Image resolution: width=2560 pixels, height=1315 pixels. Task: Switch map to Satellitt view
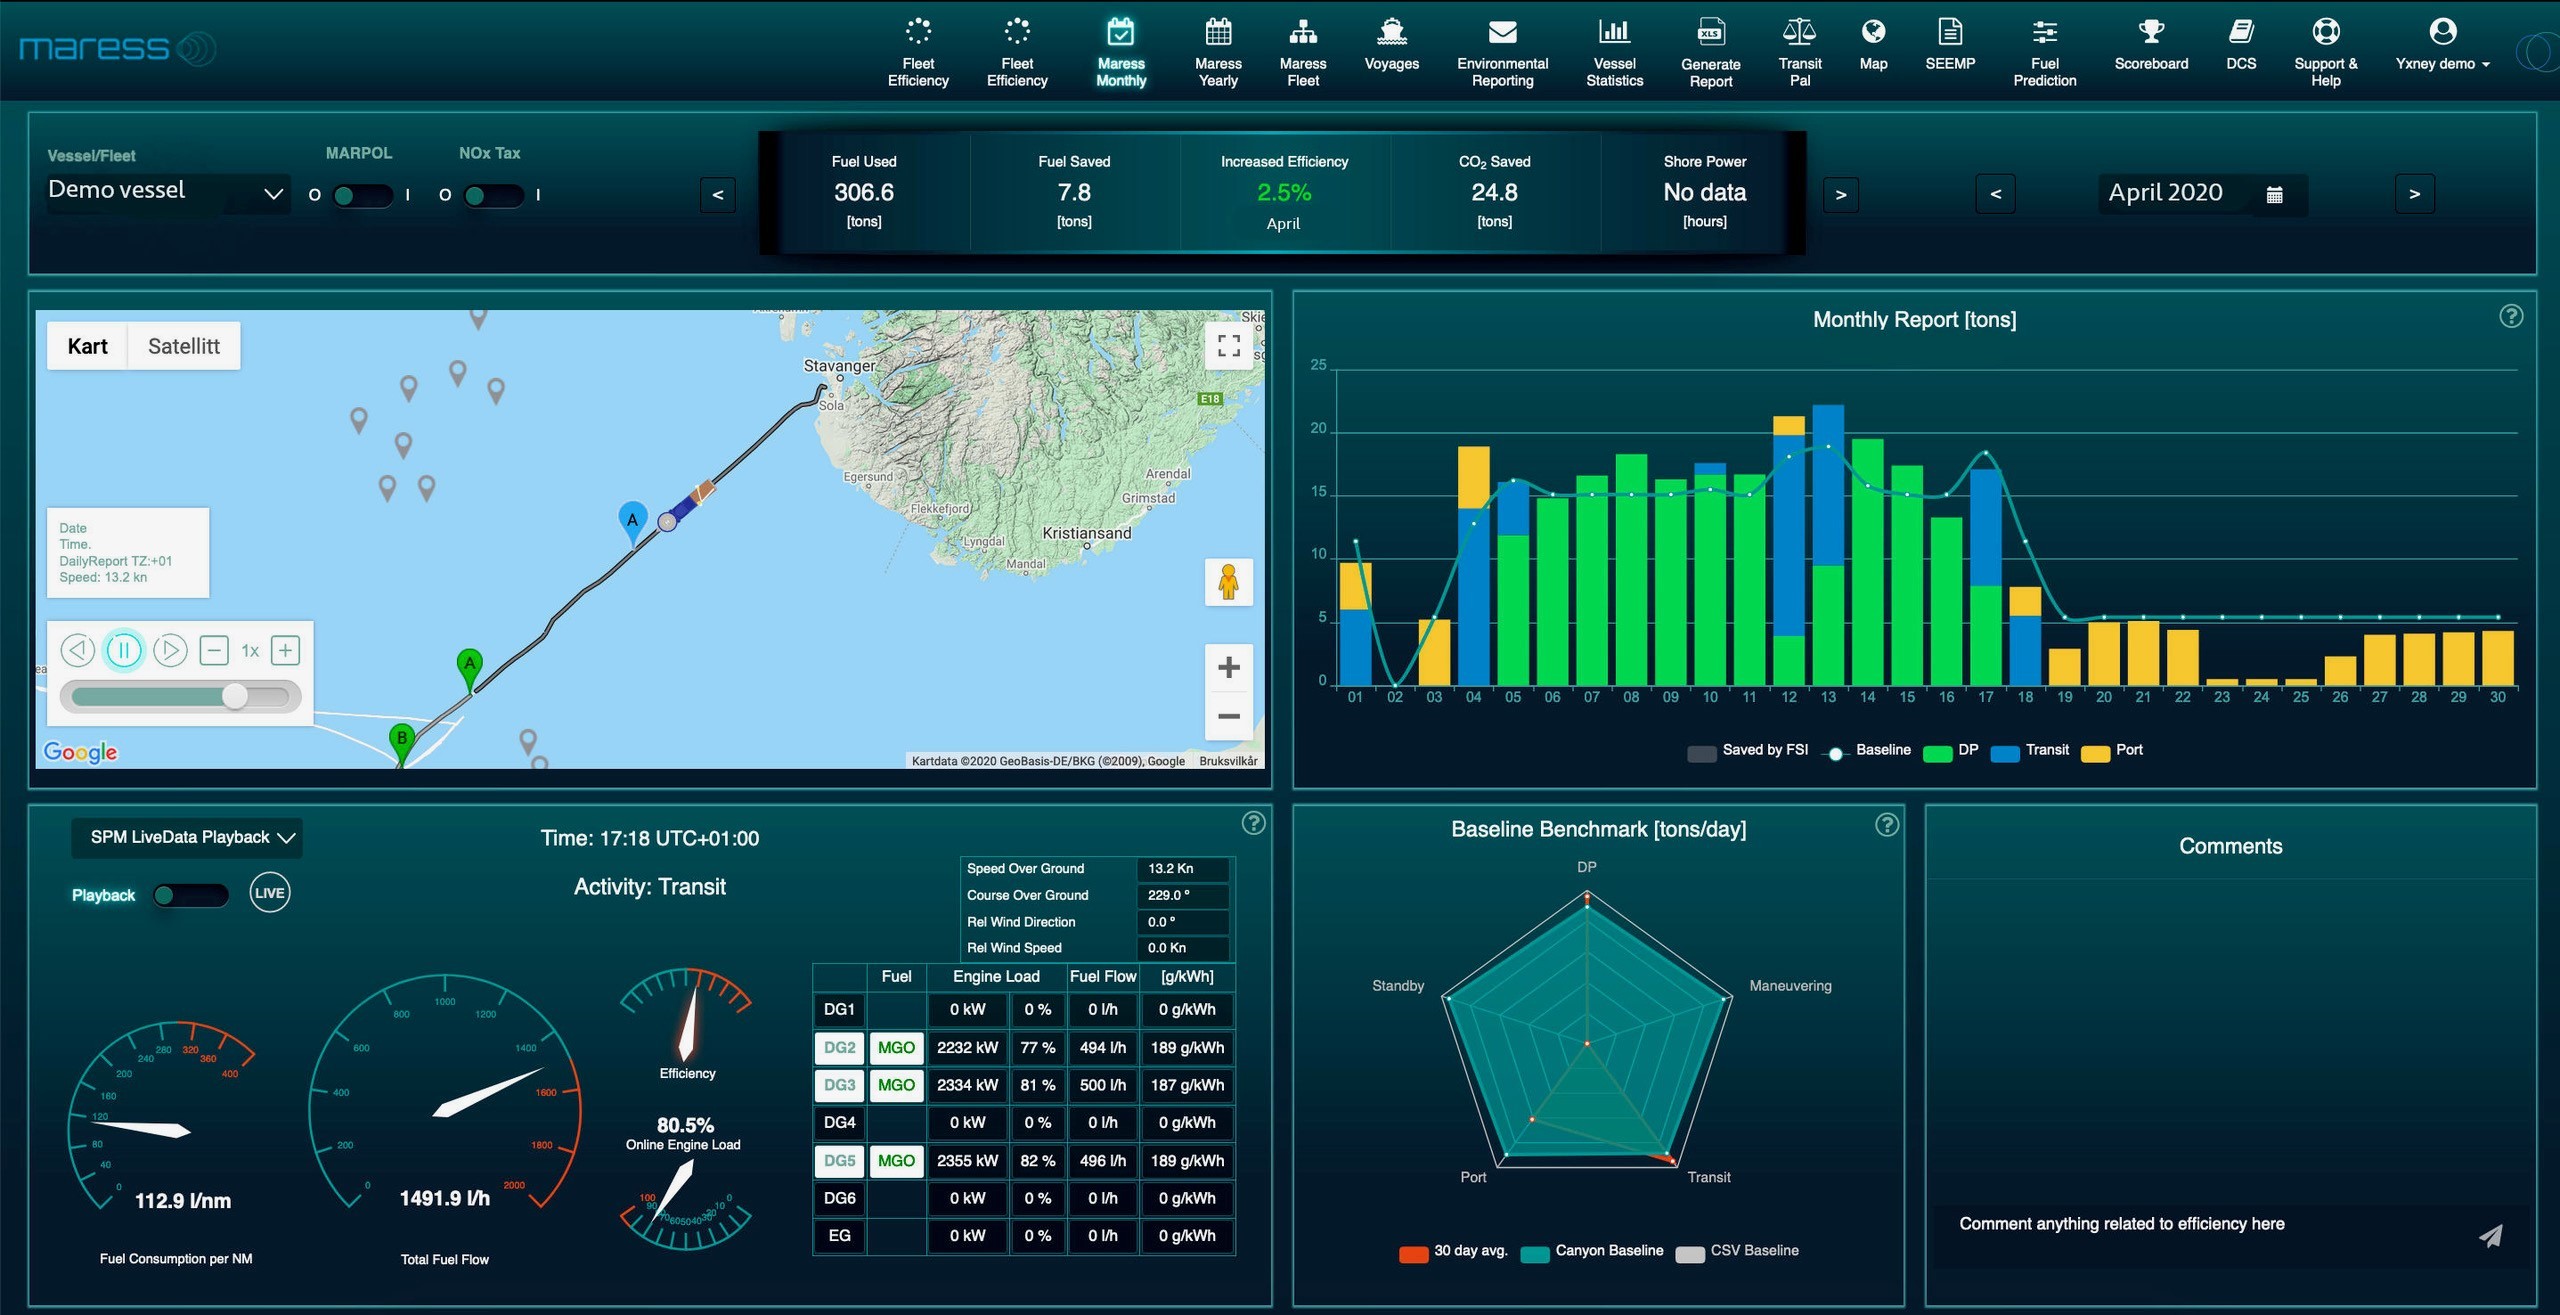click(184, 346)
